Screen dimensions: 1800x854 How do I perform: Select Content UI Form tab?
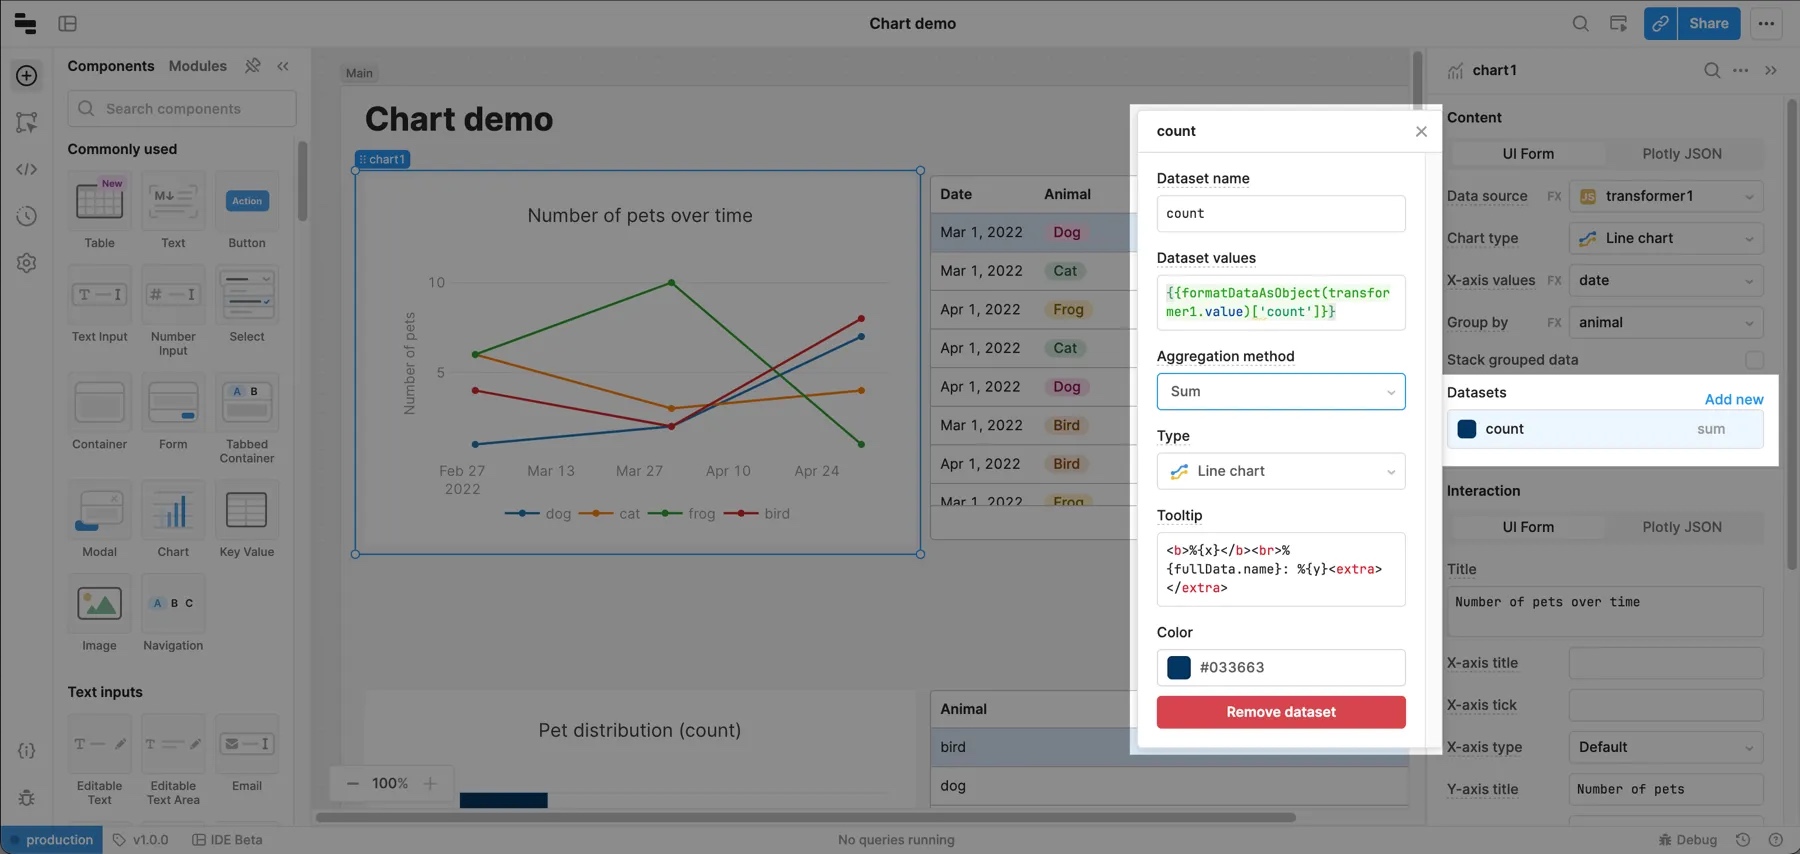point(1528,154)
